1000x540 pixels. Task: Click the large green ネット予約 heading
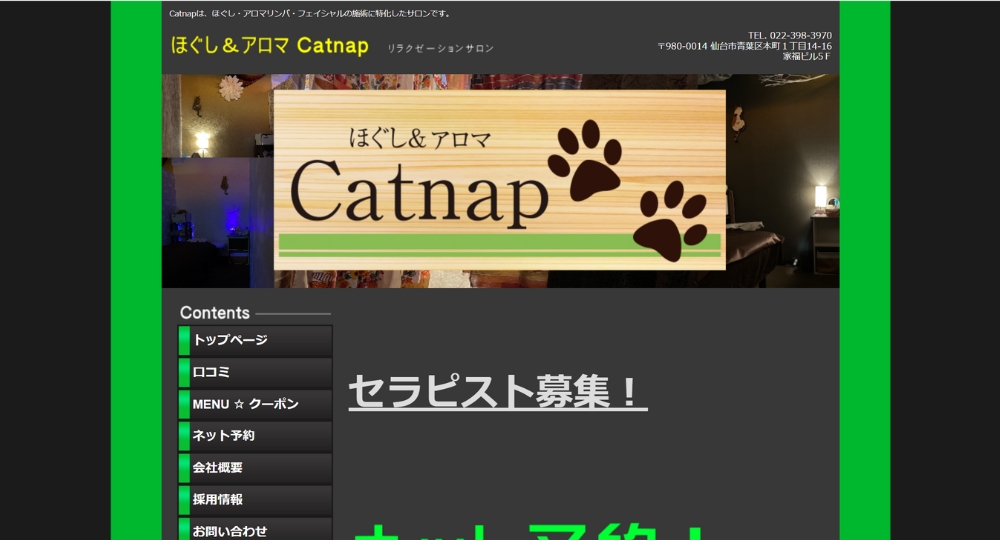pyautogui.click(x=529, y=530)
